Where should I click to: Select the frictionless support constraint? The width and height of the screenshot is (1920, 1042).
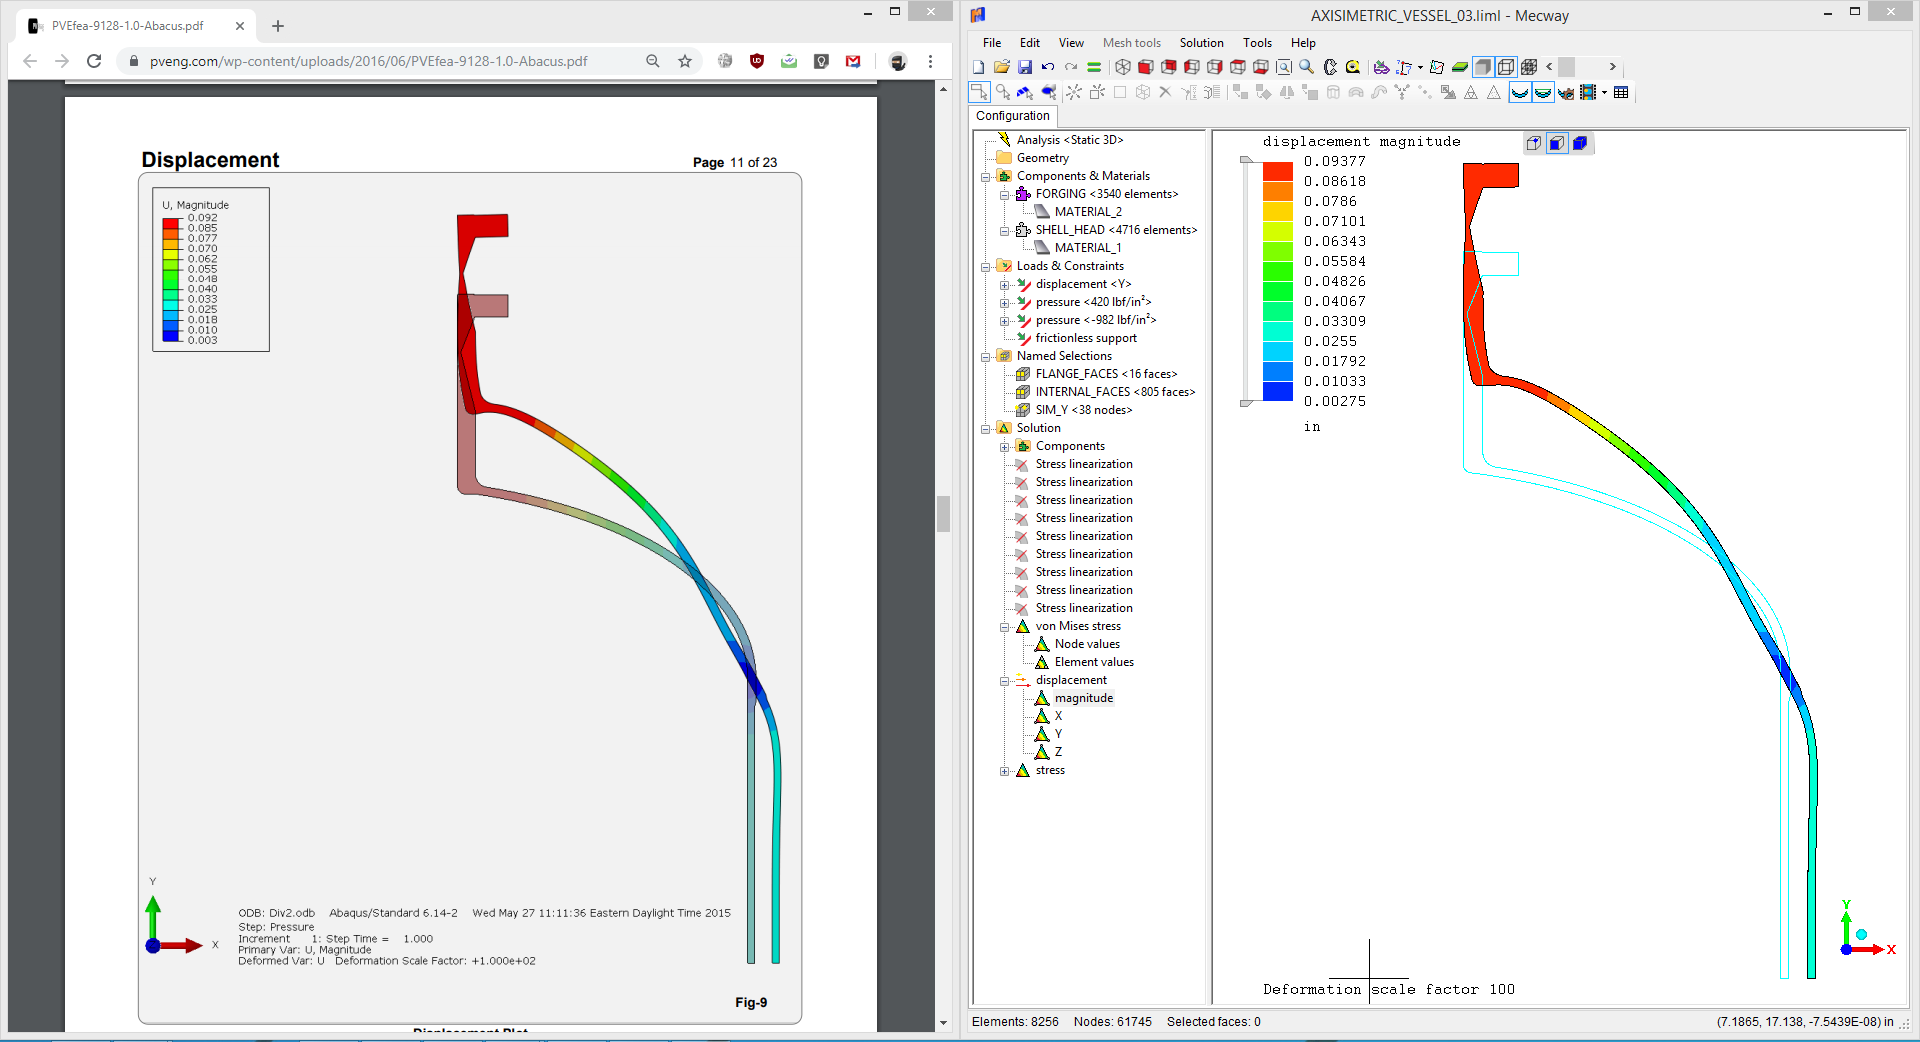tap(1086, 338)
